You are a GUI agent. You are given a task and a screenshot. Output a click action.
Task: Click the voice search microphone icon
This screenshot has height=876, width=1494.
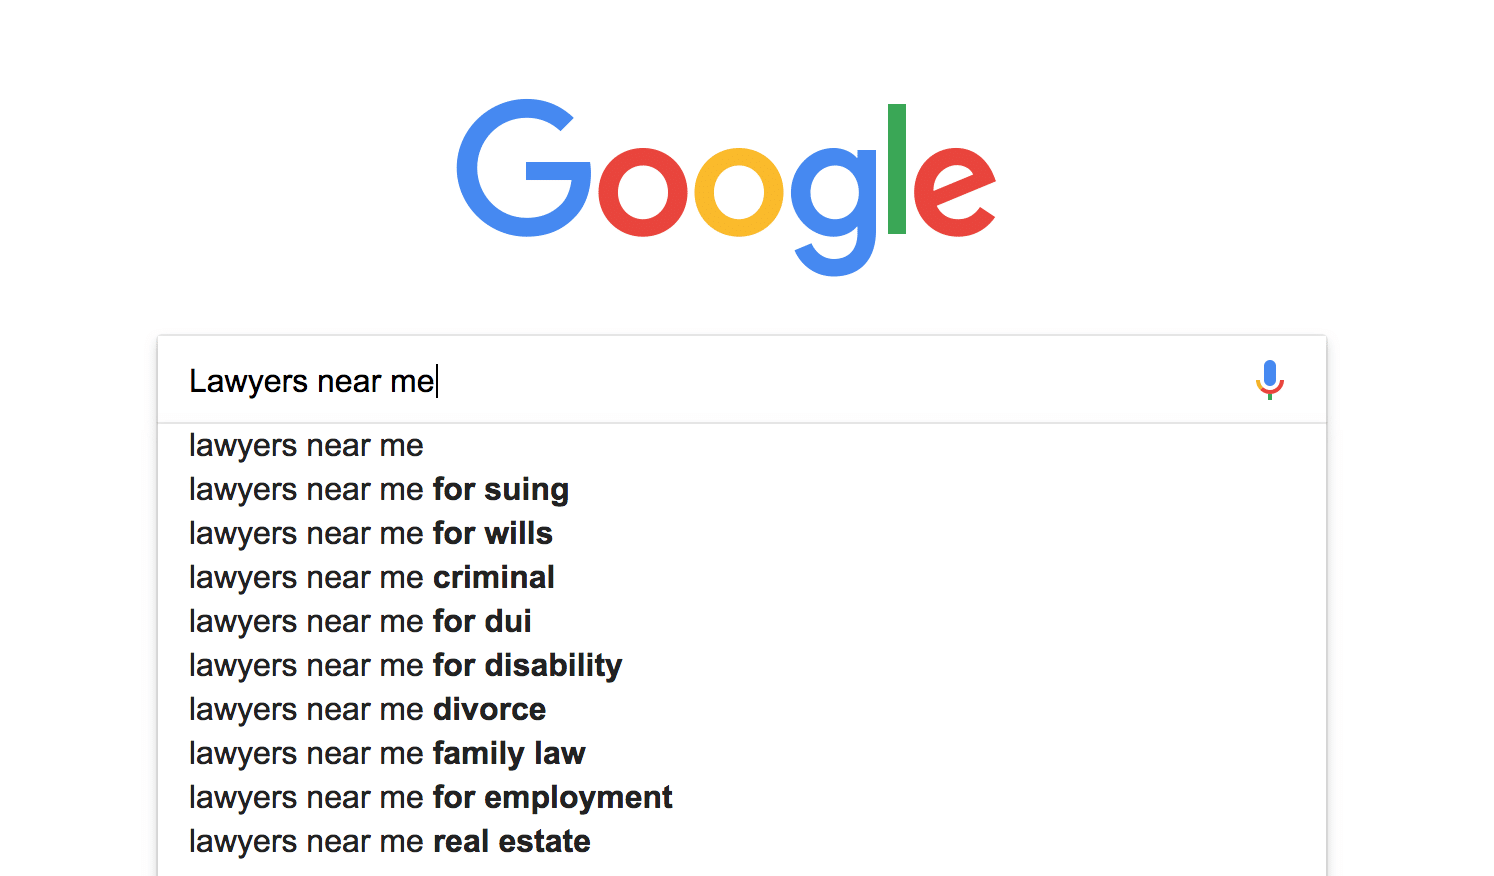pos(1269,380)
